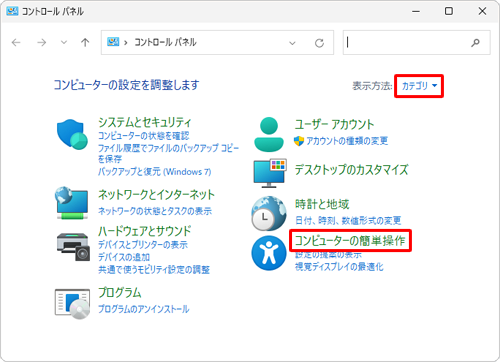
Task: Open 日付、時刻、数値形式の変更 link
Action: [x=348, y=220]
